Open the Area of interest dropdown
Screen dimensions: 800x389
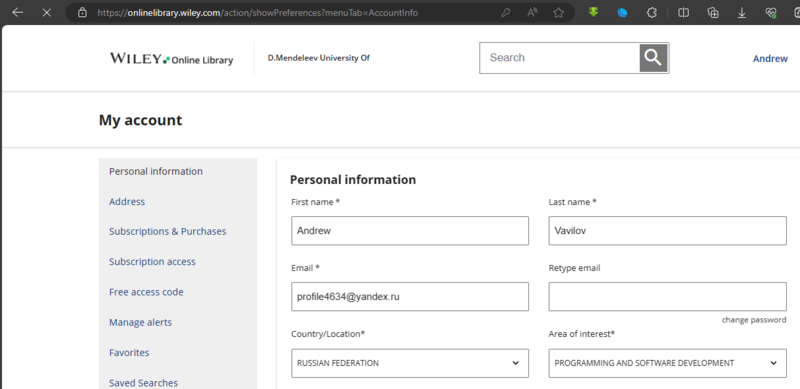pos(667,363)
